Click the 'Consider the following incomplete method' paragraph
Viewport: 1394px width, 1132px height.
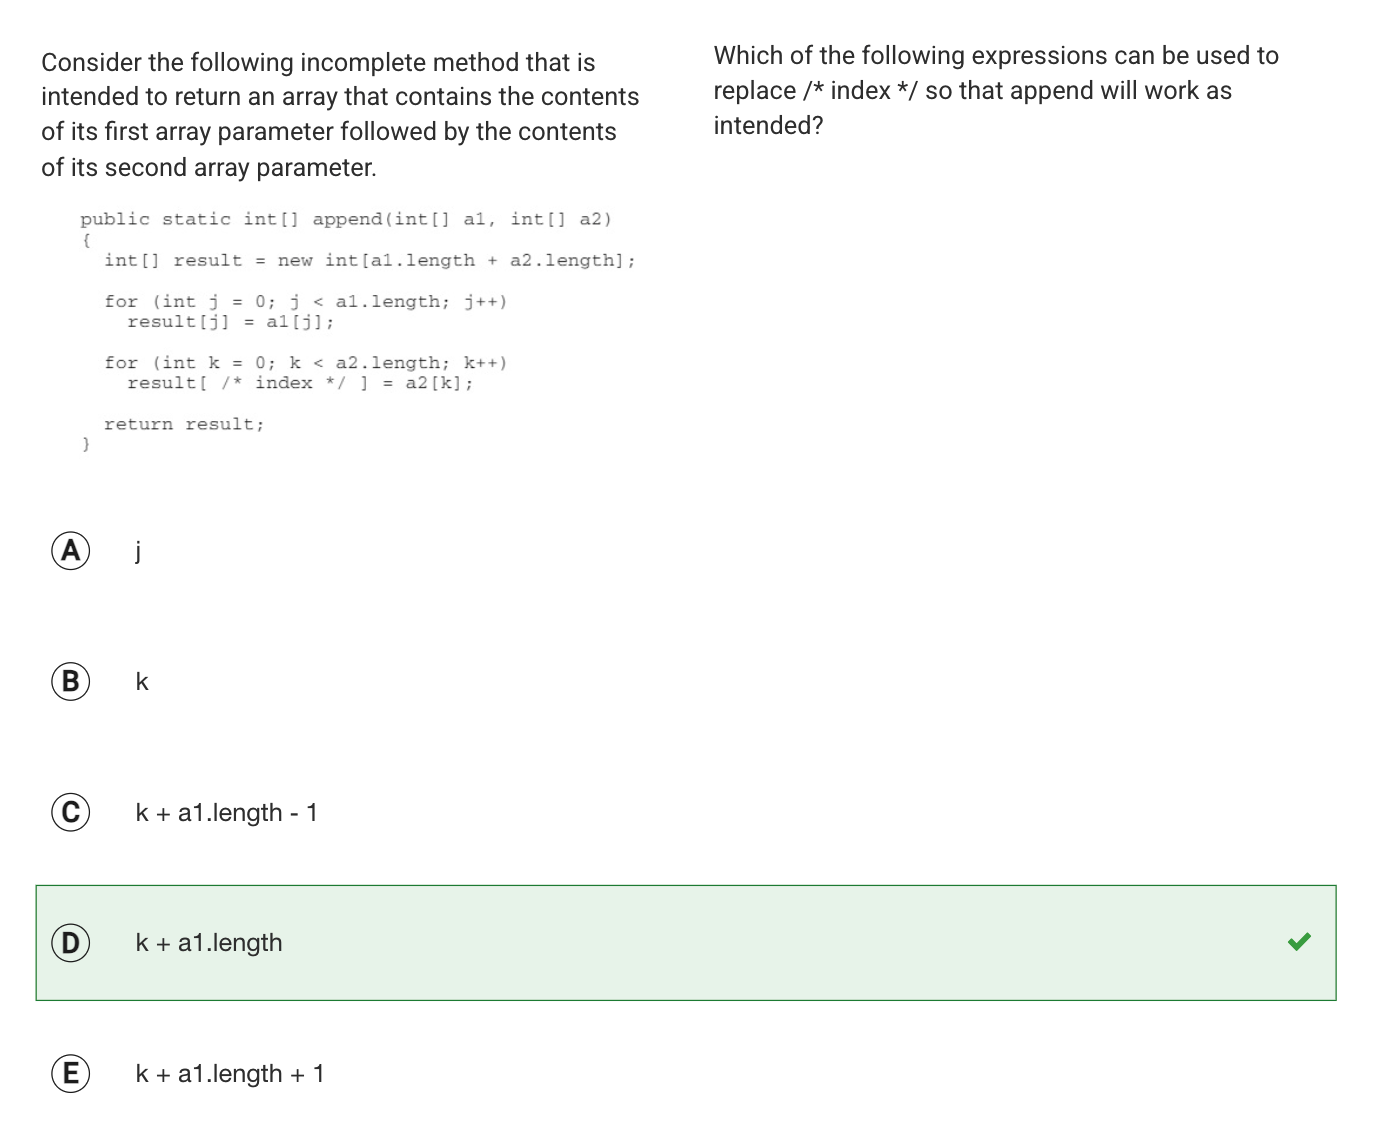[x=340, y=115]
